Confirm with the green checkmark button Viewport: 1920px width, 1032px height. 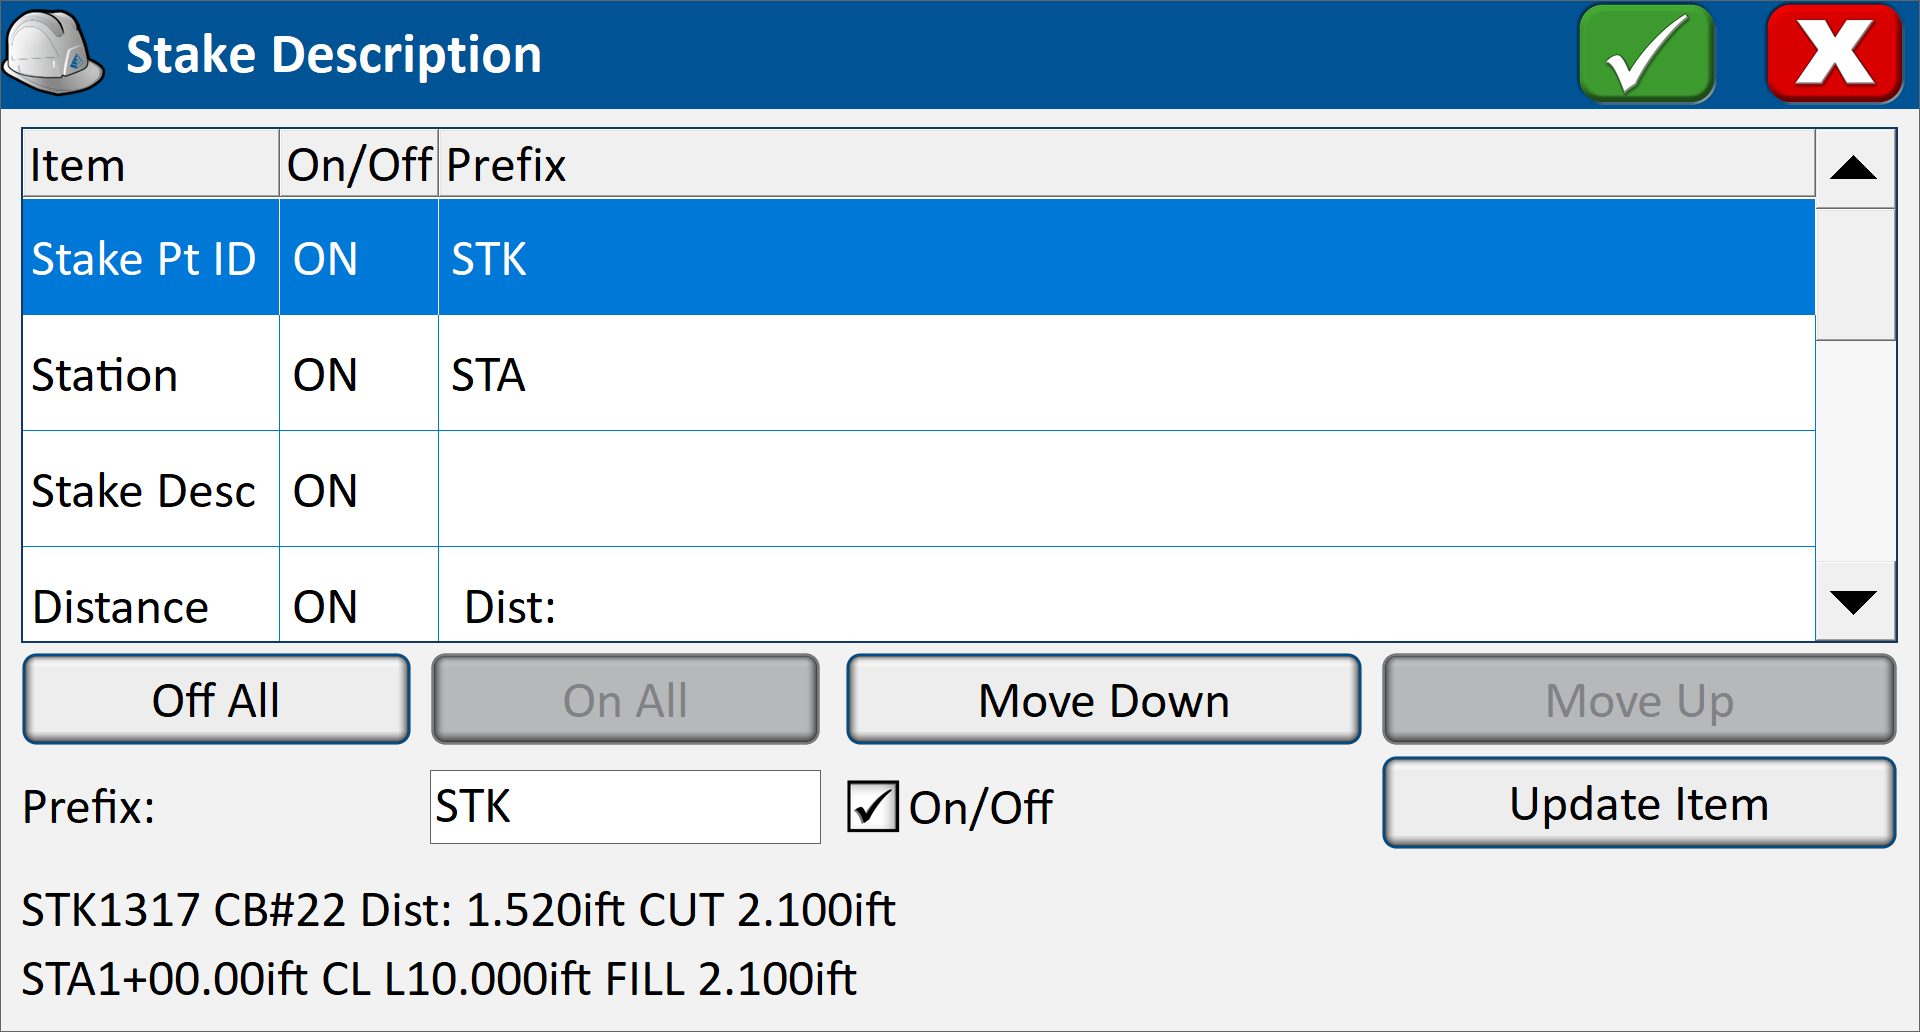click(1646, 53)
